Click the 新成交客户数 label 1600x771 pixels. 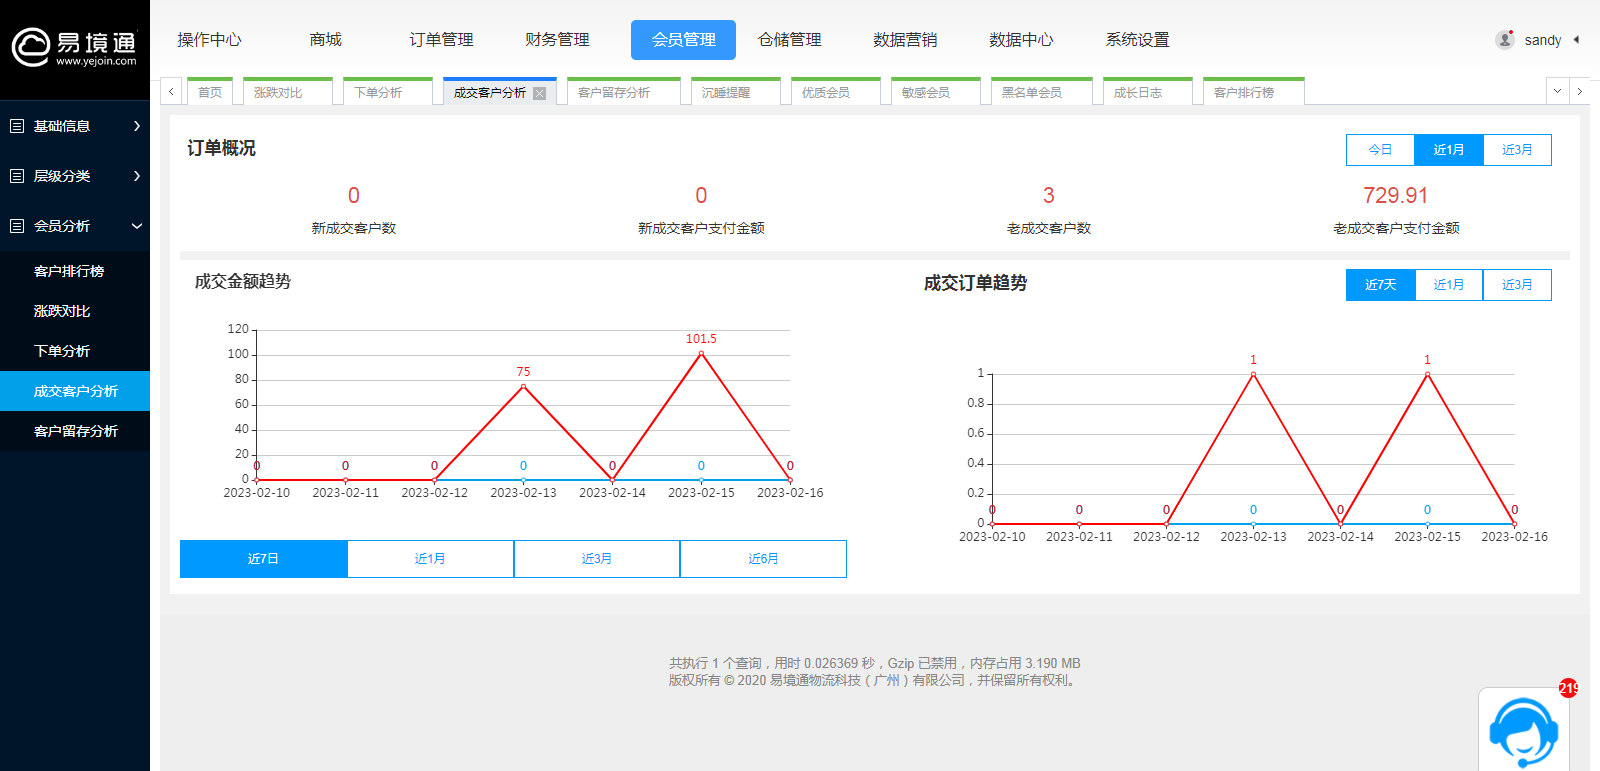tap(353, 228)
